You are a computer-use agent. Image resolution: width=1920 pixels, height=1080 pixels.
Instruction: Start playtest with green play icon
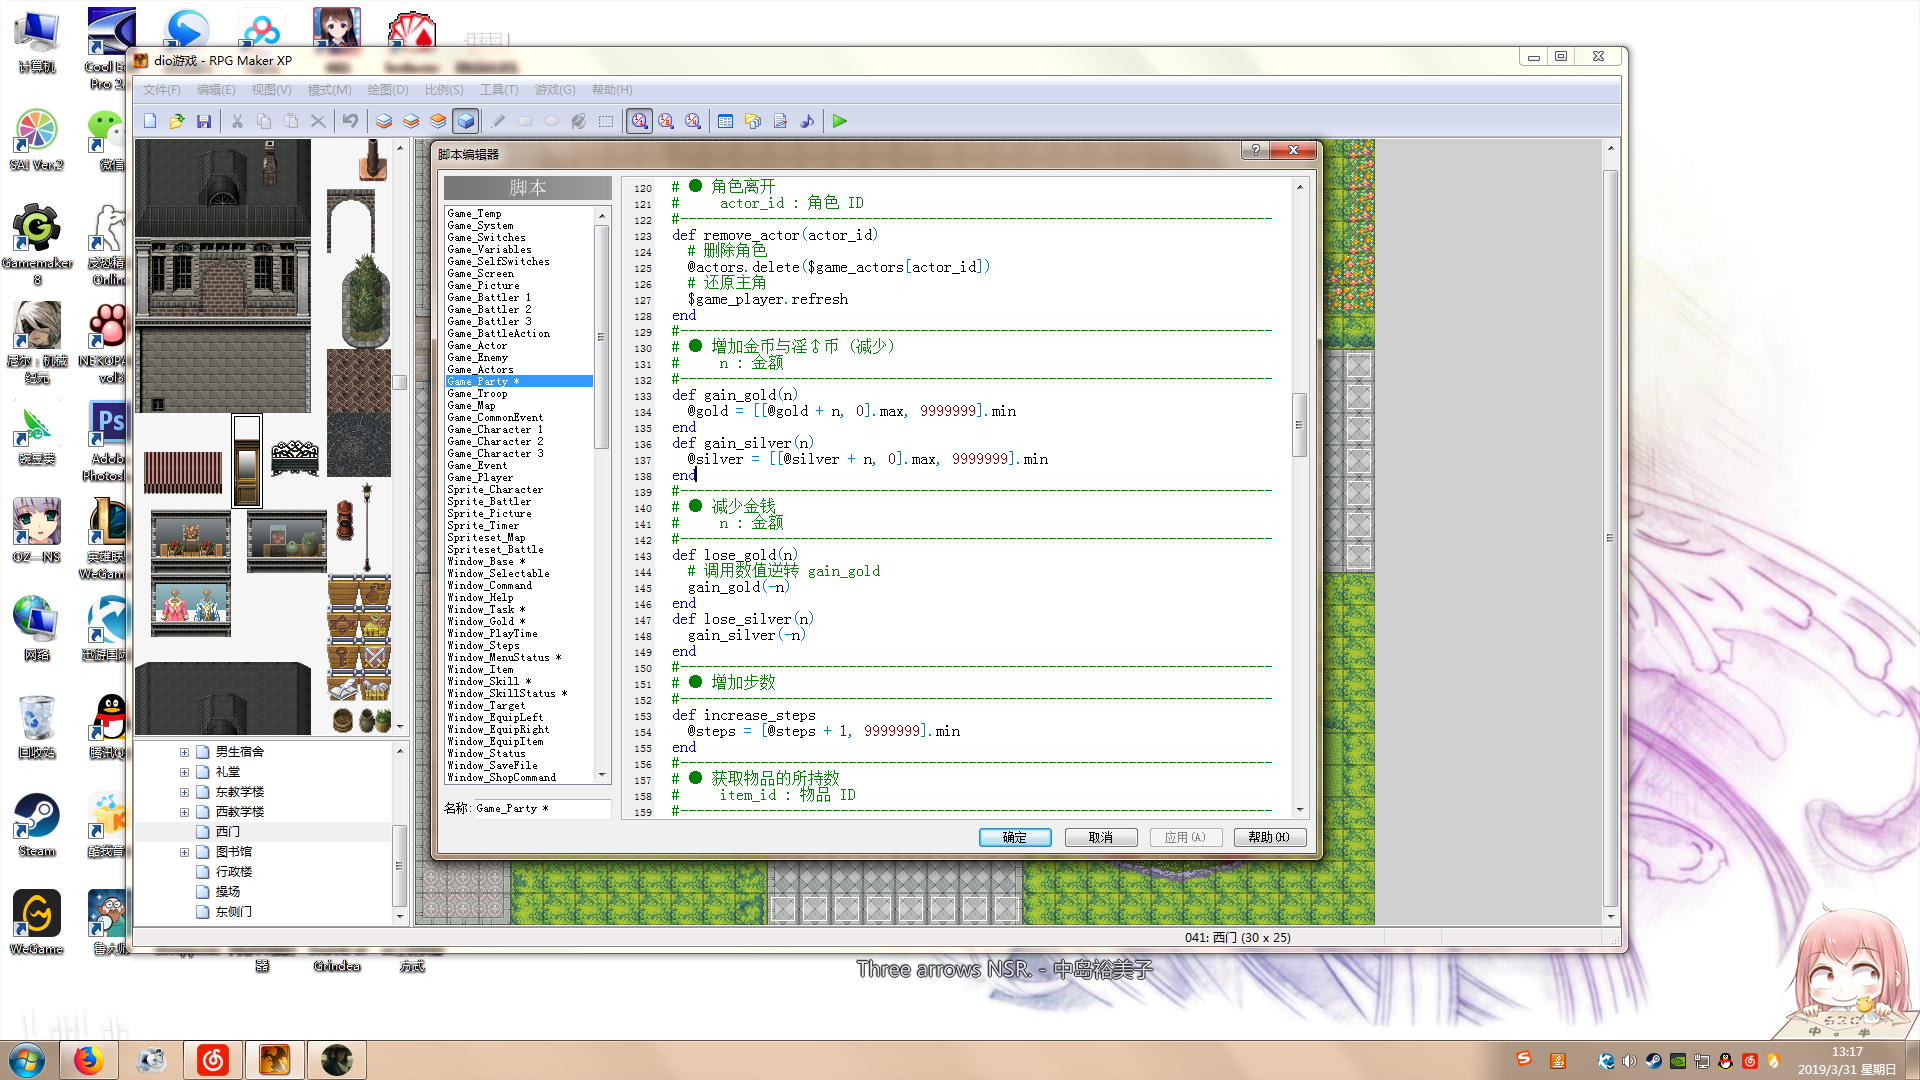tap(840, 121)
